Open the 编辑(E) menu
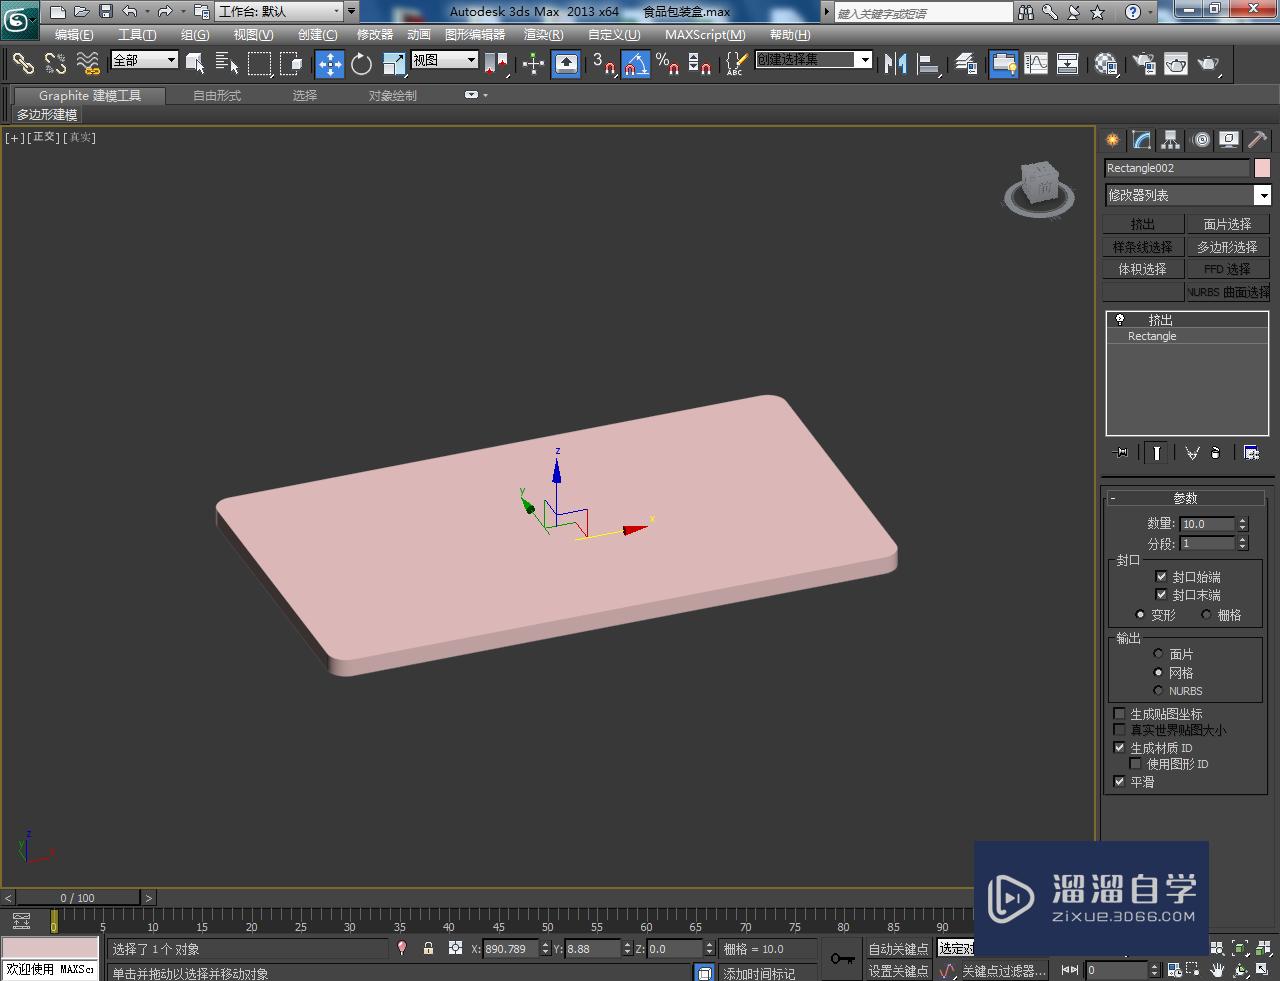1280x981 pixels. pyautogui.click(x=74, y=35)
